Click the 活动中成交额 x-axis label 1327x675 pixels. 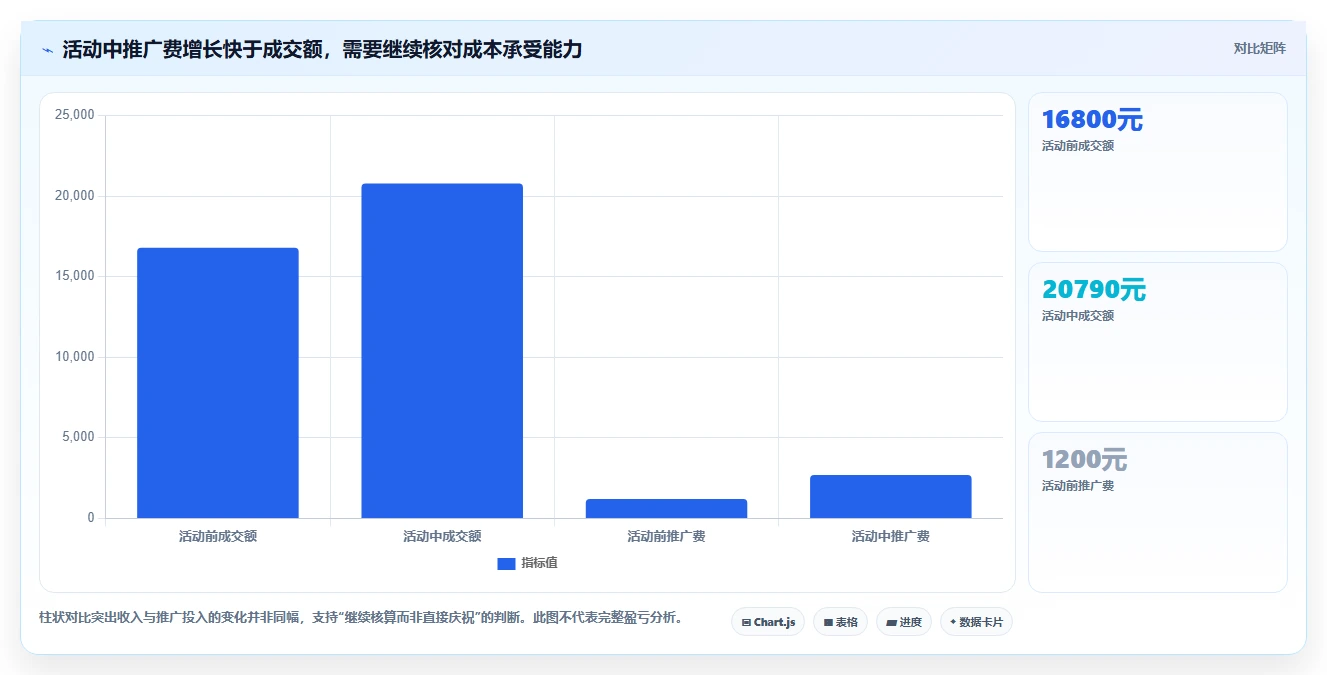(442, 536)
